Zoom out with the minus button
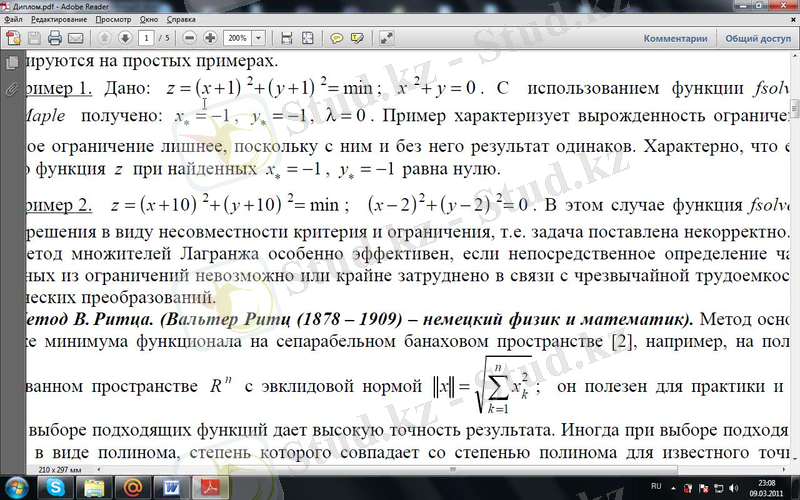Viewport: 800px width, 500px height. 189,38
